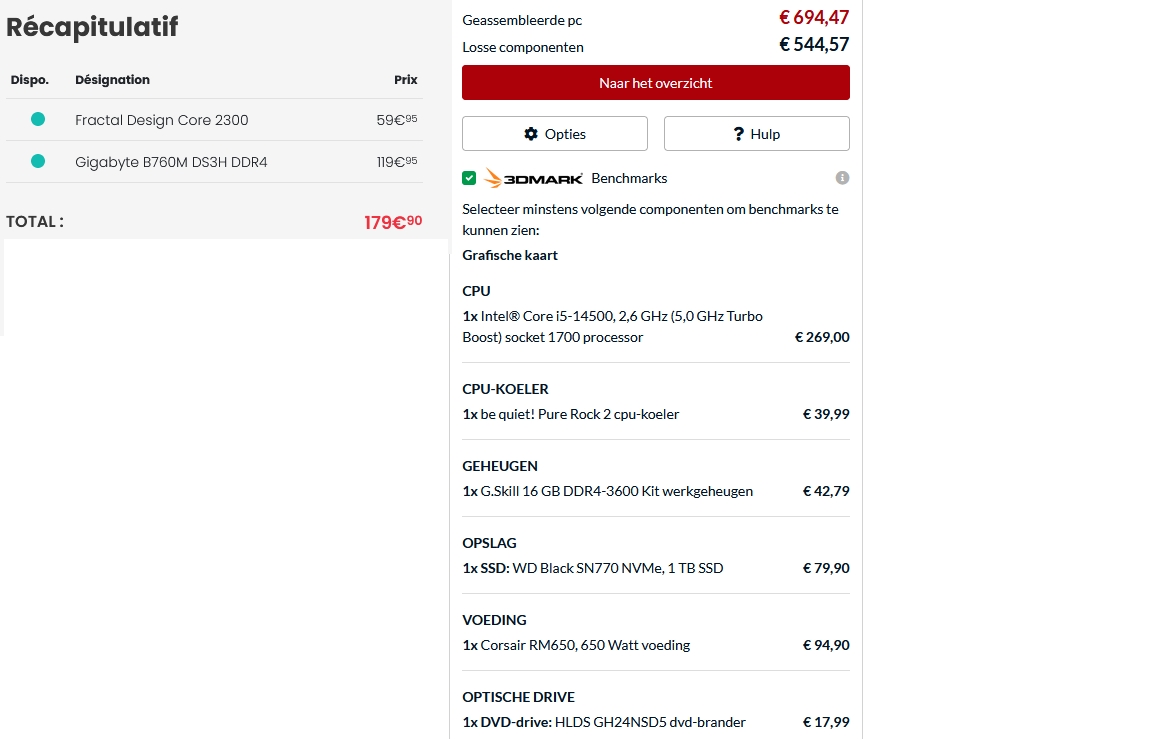Click the Geassembleerde pc price € 694,47
Screen dimensions: 1161x740
point(814,17)
